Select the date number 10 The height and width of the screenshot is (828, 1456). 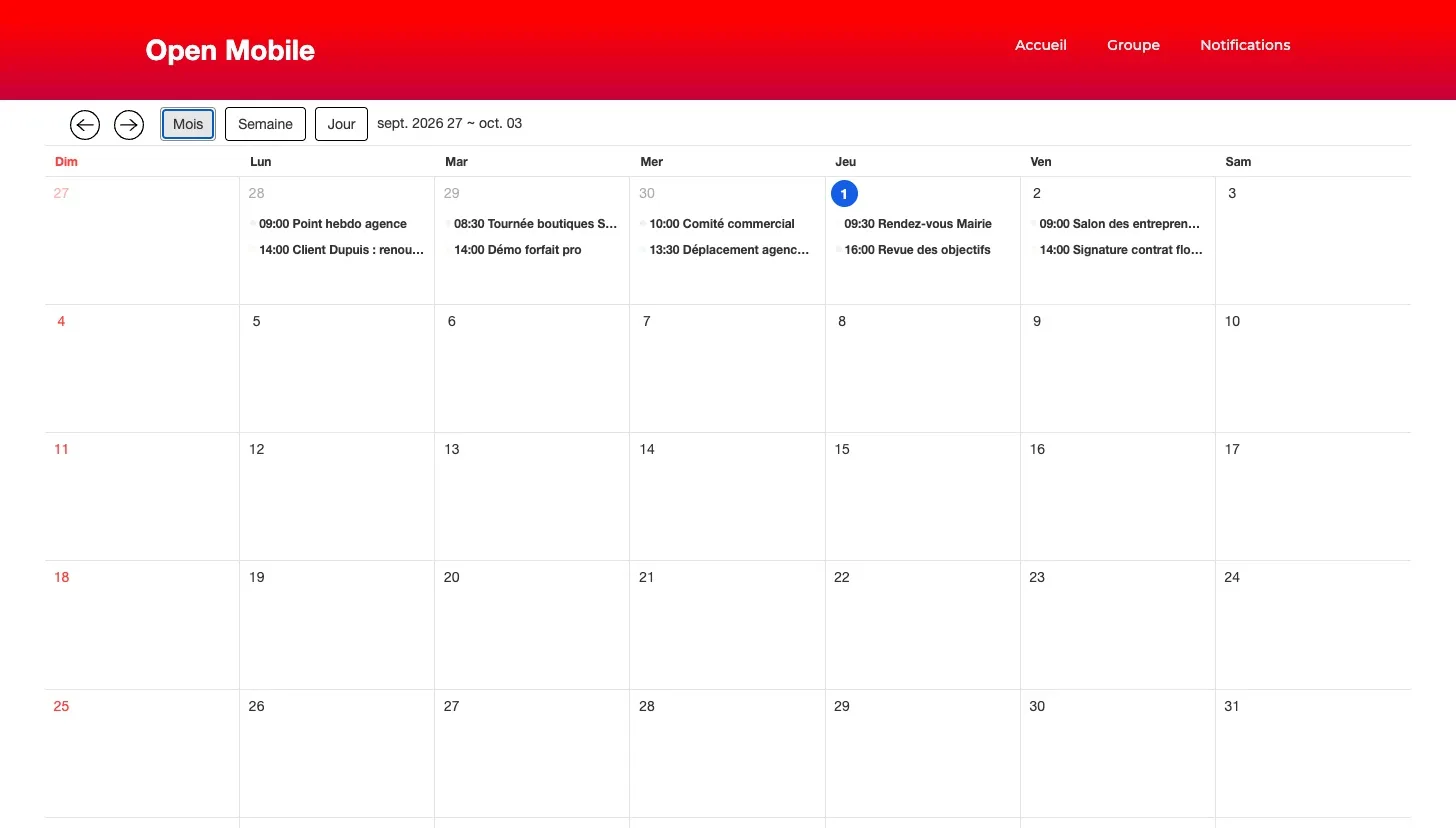click(x=1232, y=321)
